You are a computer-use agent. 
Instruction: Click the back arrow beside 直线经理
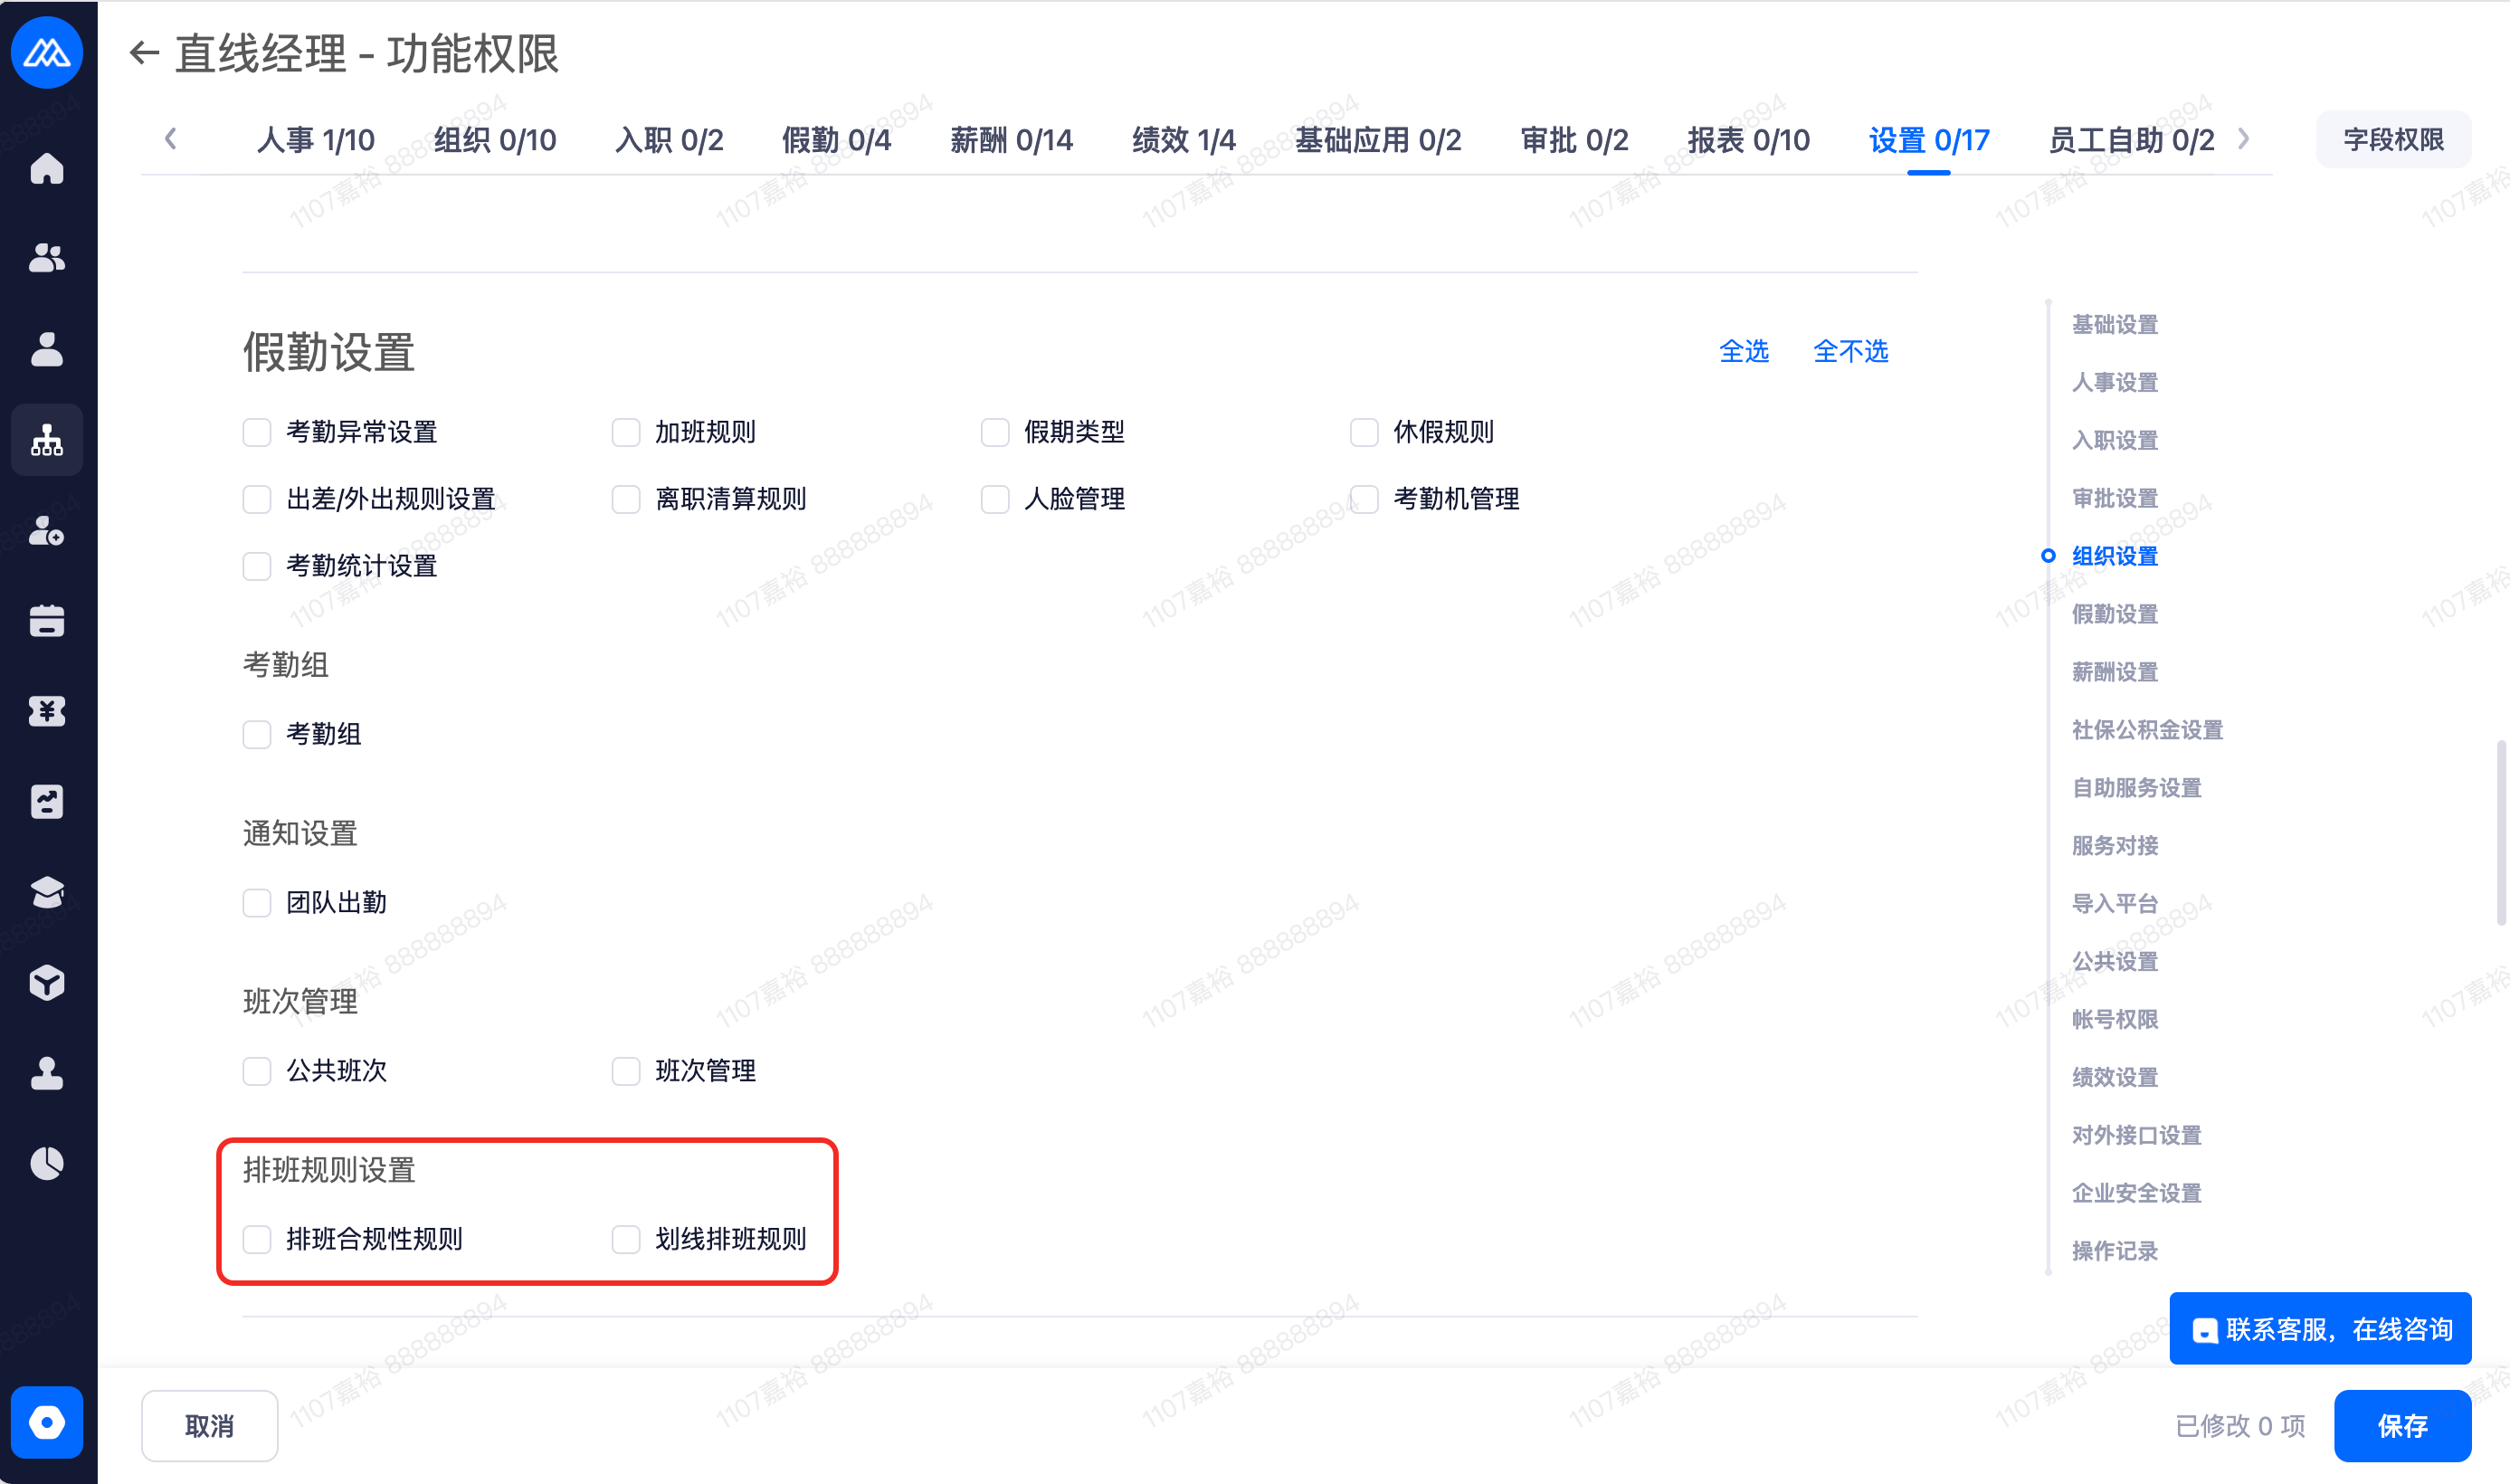tap(144, 53)
